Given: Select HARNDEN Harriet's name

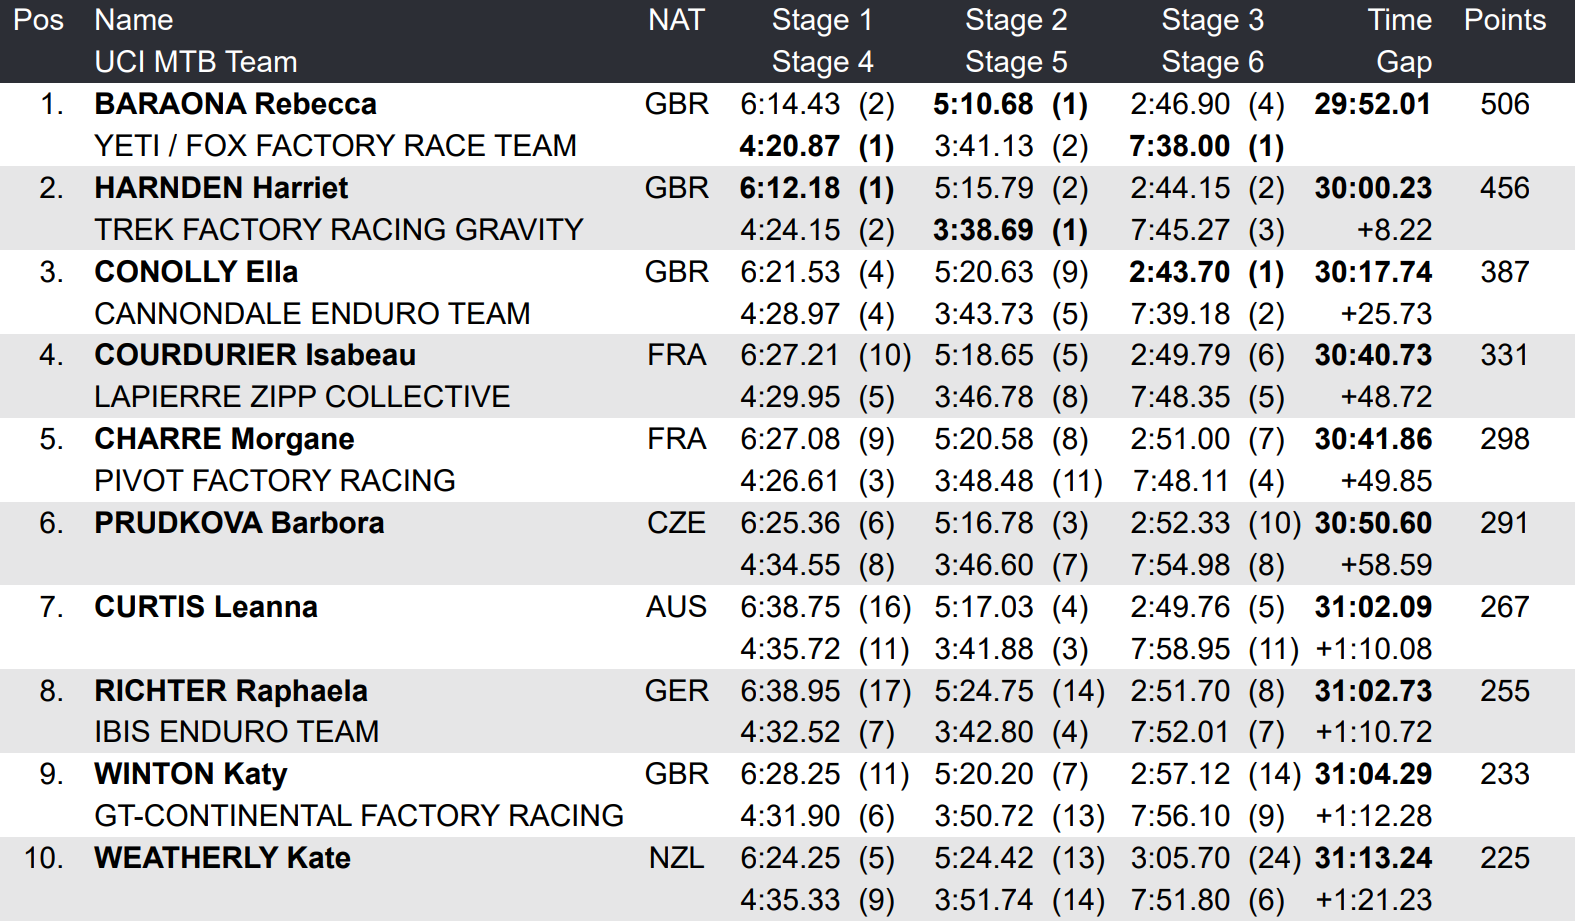Looking at the screenshot, I should (221, 188).
